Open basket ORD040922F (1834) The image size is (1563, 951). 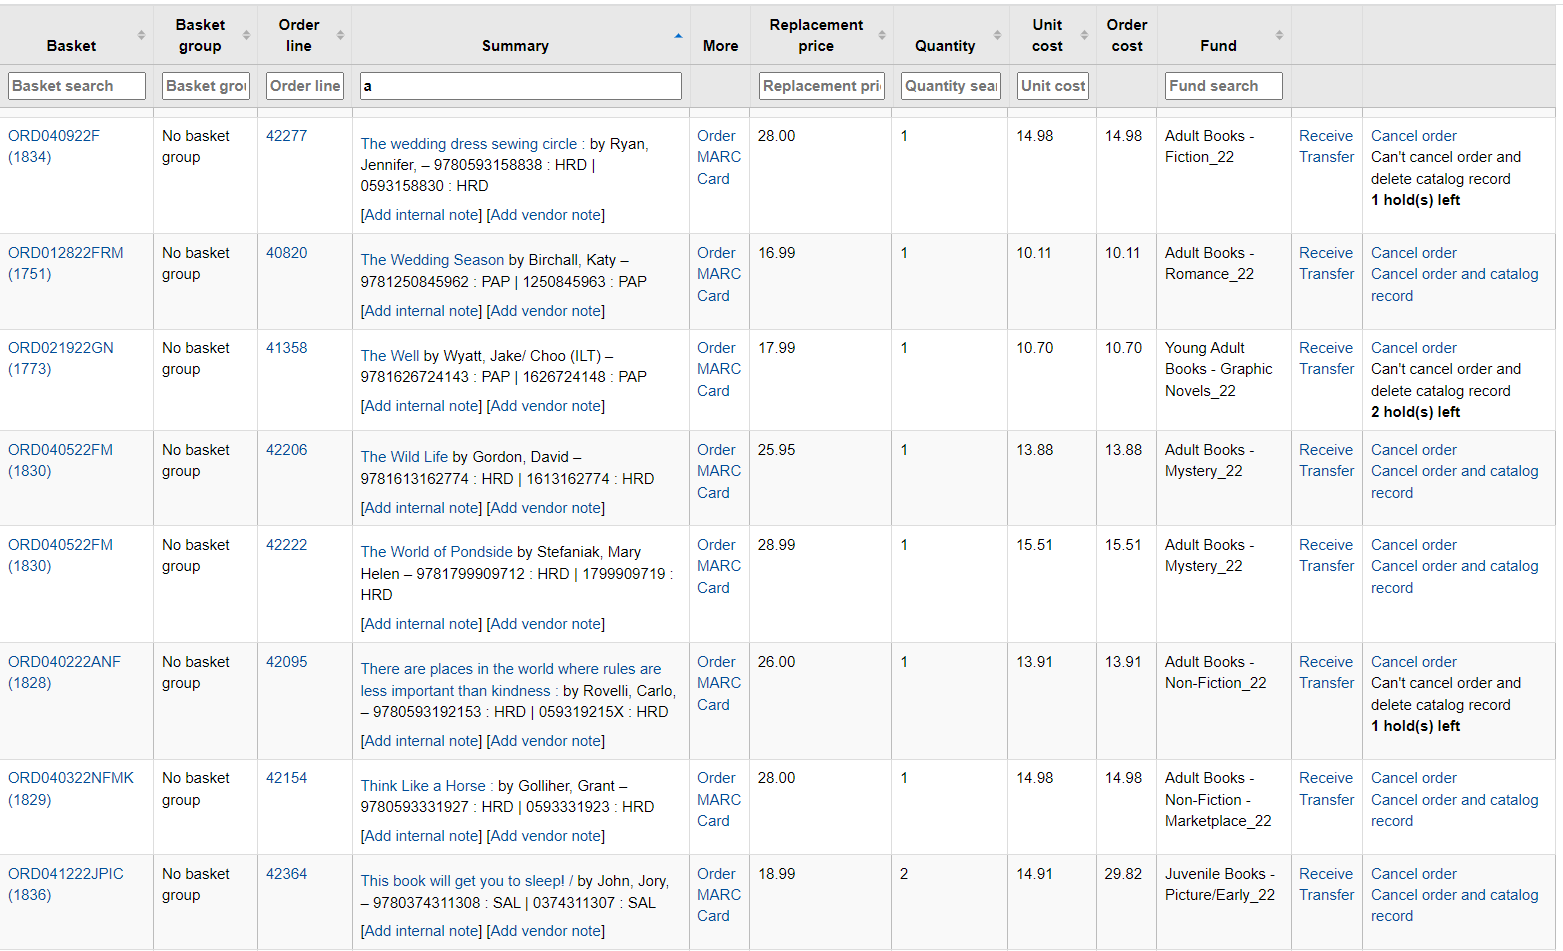coord(54,146)
